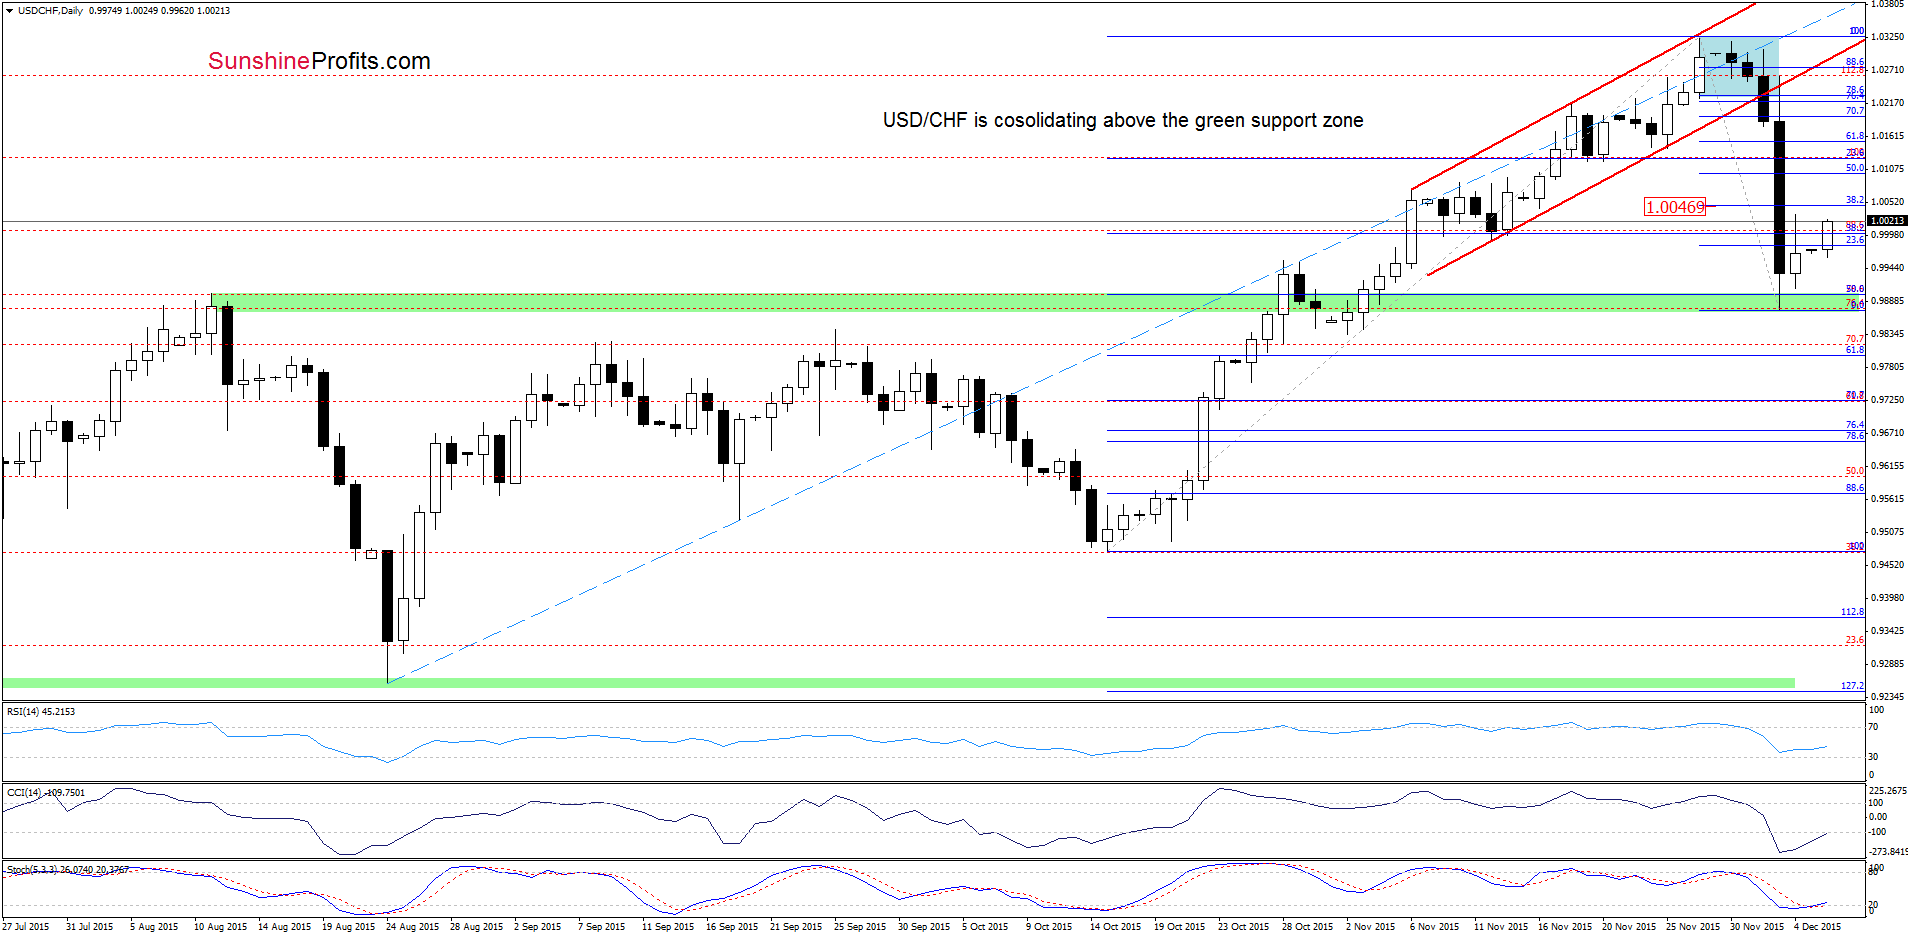The height and width of the screenshot is (935, 1908).
Task: Click the 30 Nov 2015 date label
Action: (x=1756, y=926)
